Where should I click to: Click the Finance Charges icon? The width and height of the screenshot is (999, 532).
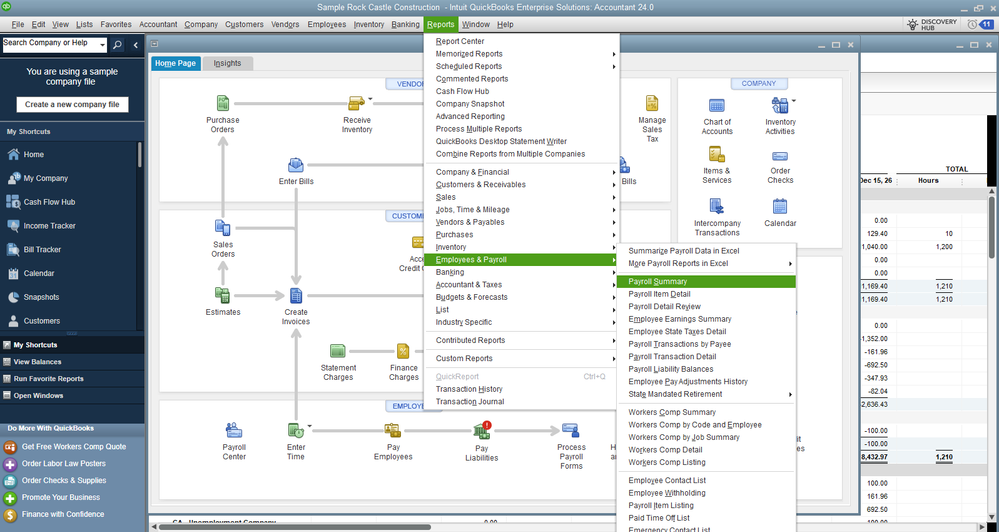[x=403, y=351]
